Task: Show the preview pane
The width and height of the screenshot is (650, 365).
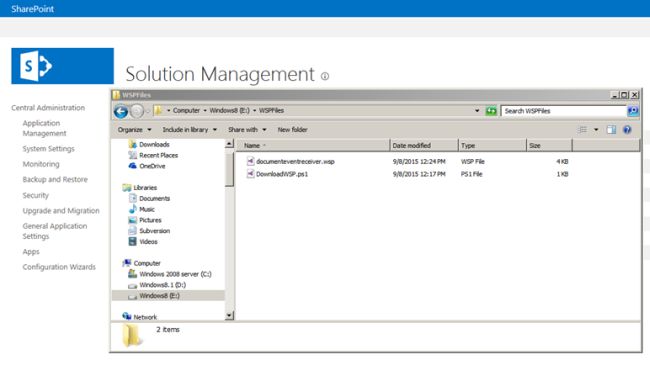Action: (x=611, y=130)
